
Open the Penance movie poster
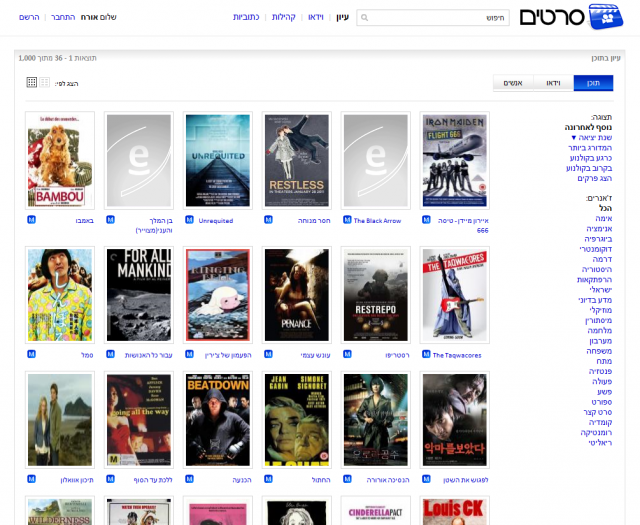(297, 295)
